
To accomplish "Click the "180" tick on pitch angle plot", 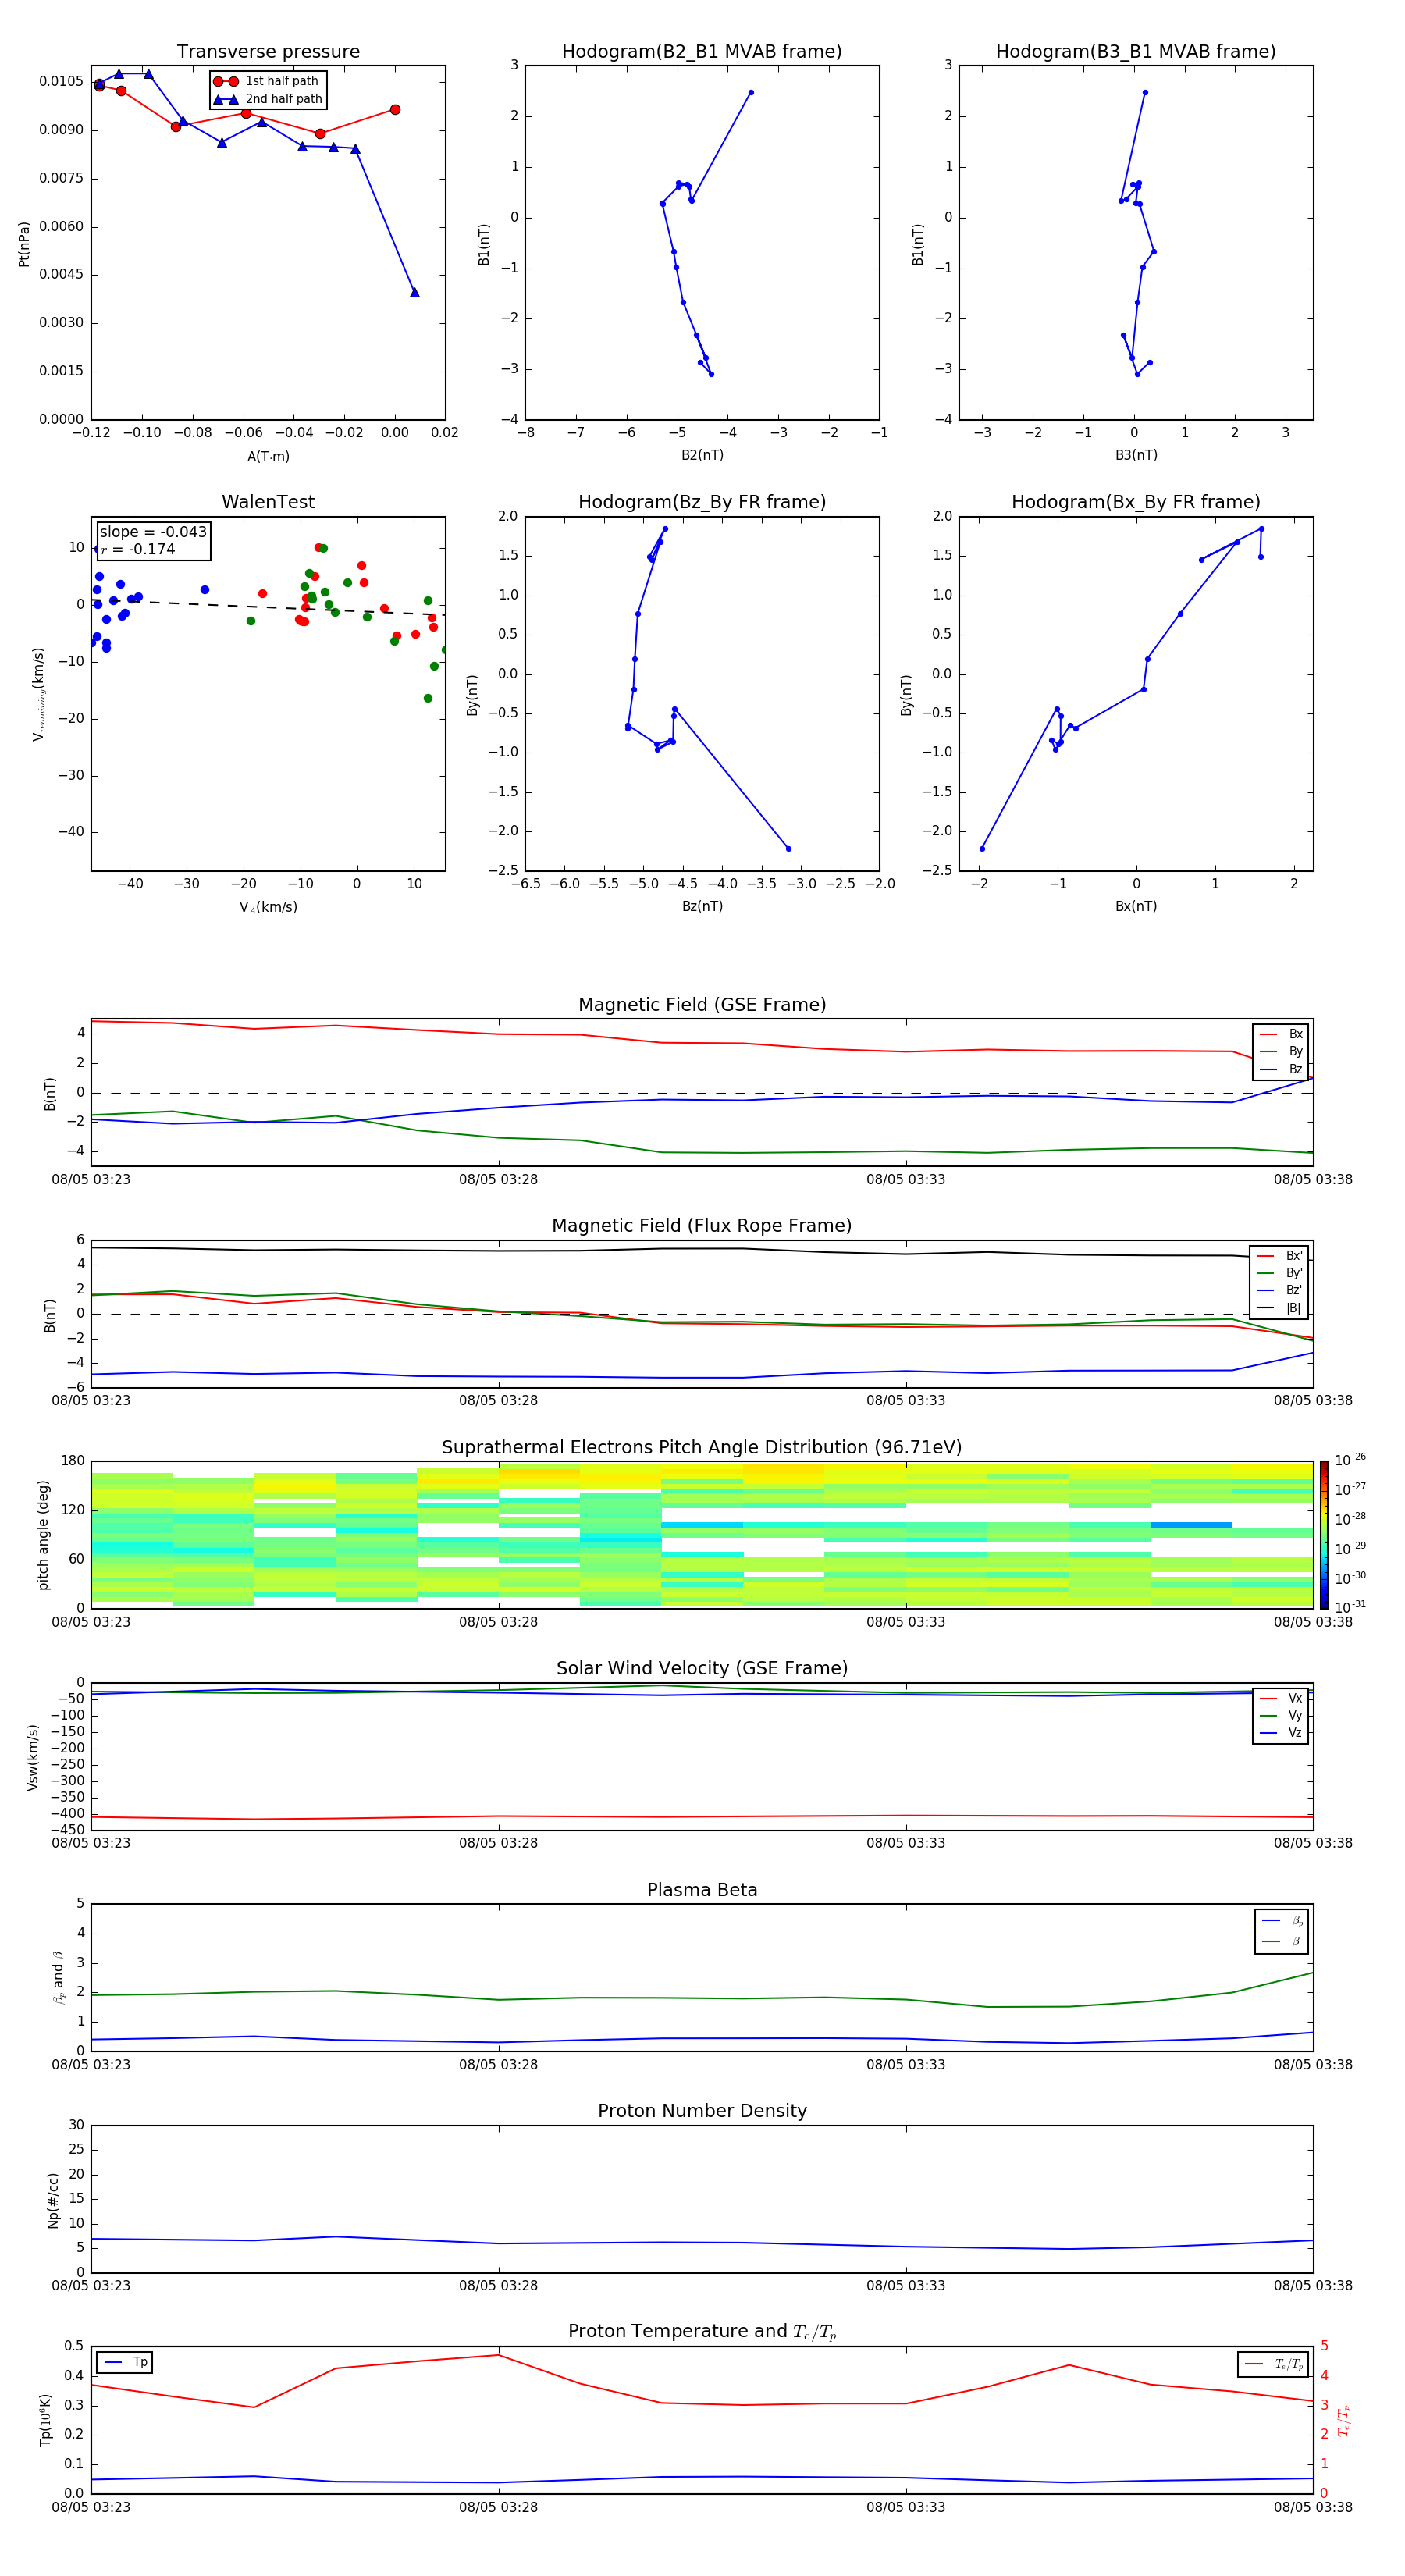I will (x=73, y=1461).
